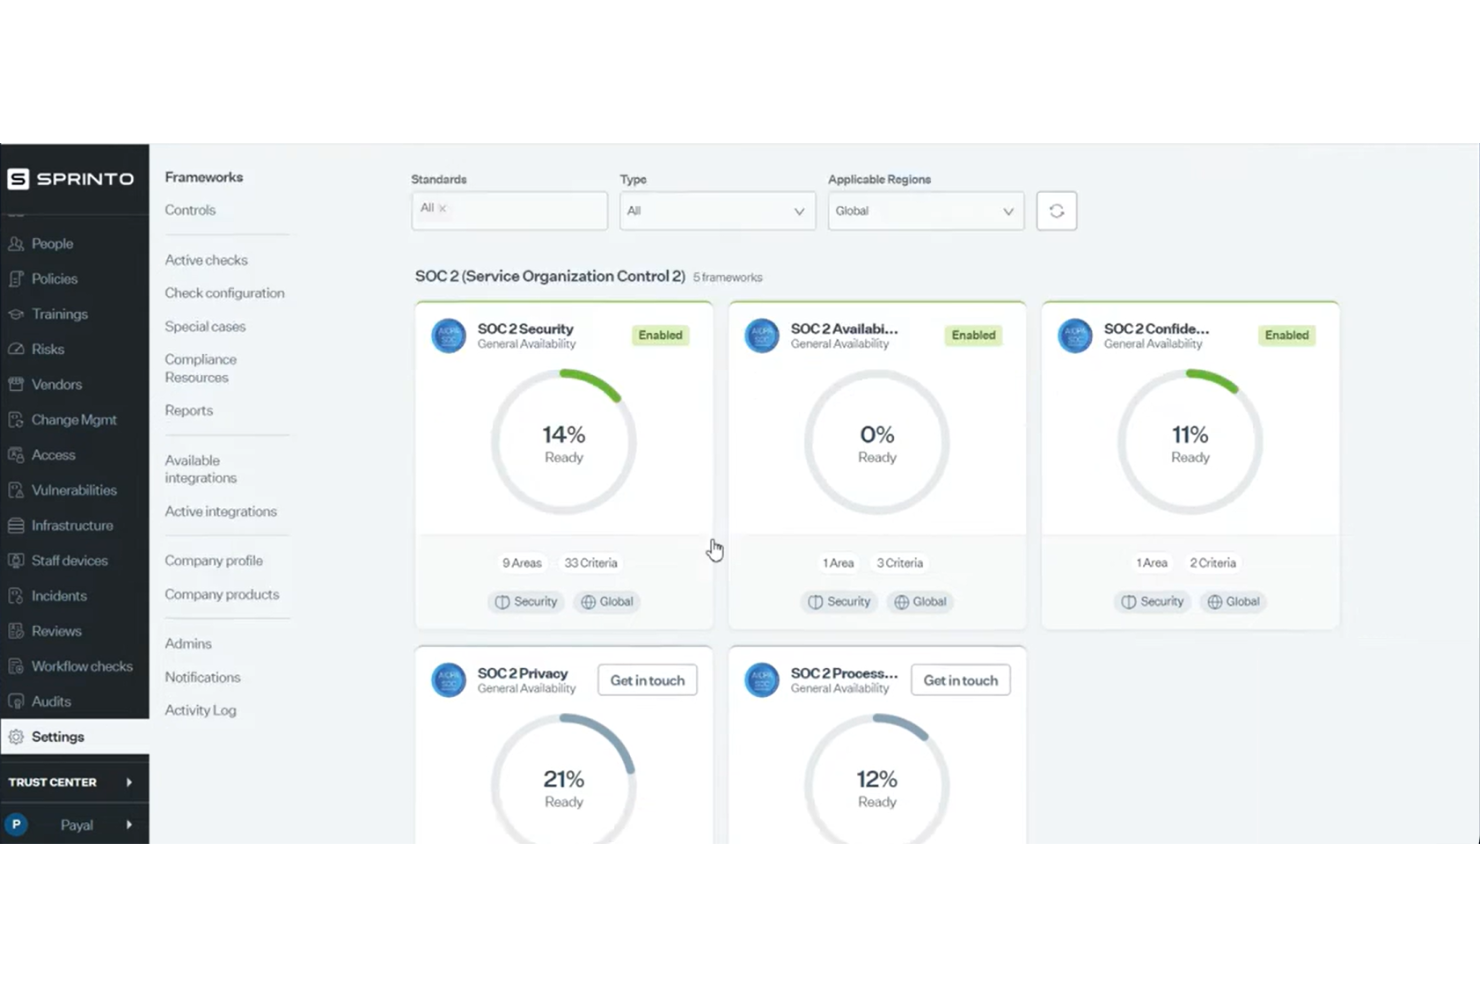Open Special cases settings item
This screenshot has height=987, width=1480.
coord(205,327)
